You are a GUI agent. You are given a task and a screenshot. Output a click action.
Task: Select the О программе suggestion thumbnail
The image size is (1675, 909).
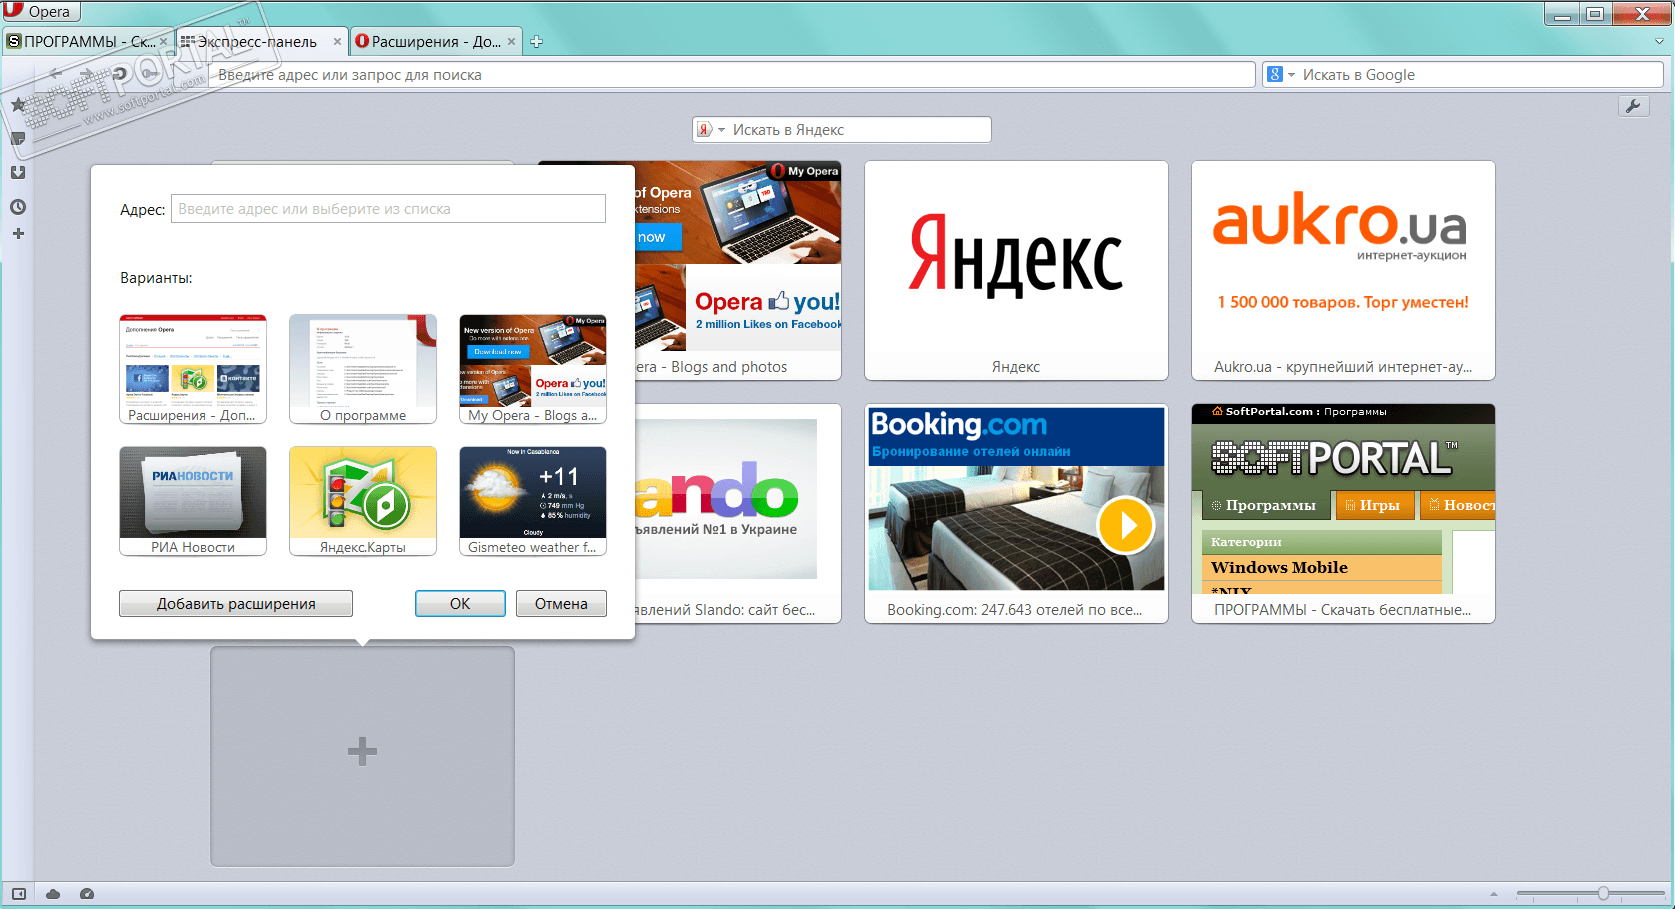(x=363, y=369)
